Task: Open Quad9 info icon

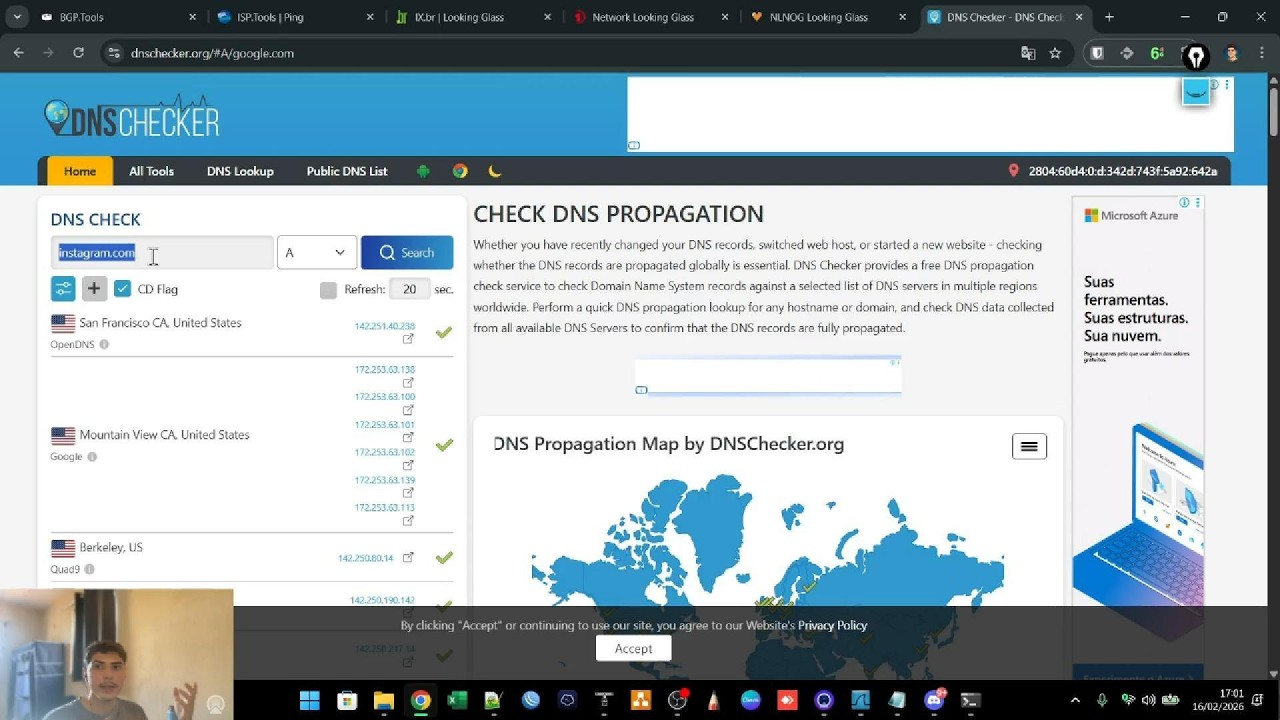Action: pos(89,569)
